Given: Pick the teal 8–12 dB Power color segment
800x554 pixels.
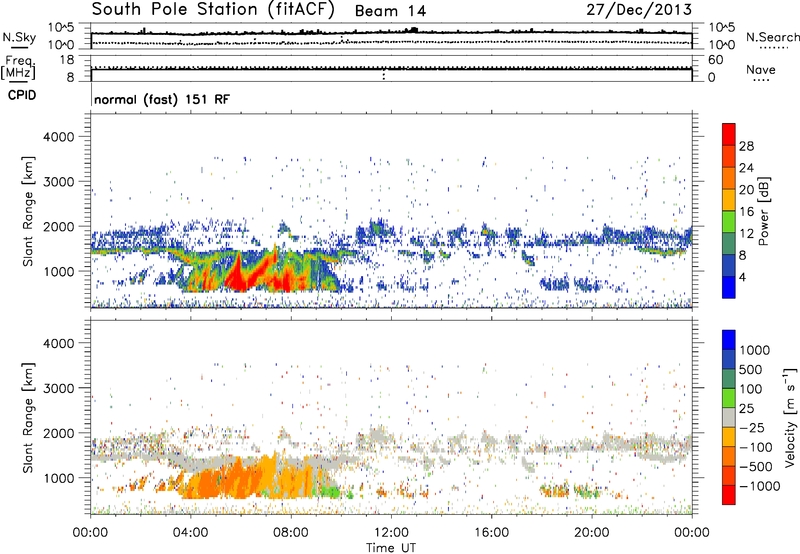Looking at the screenshot, I should pos(729,244).
